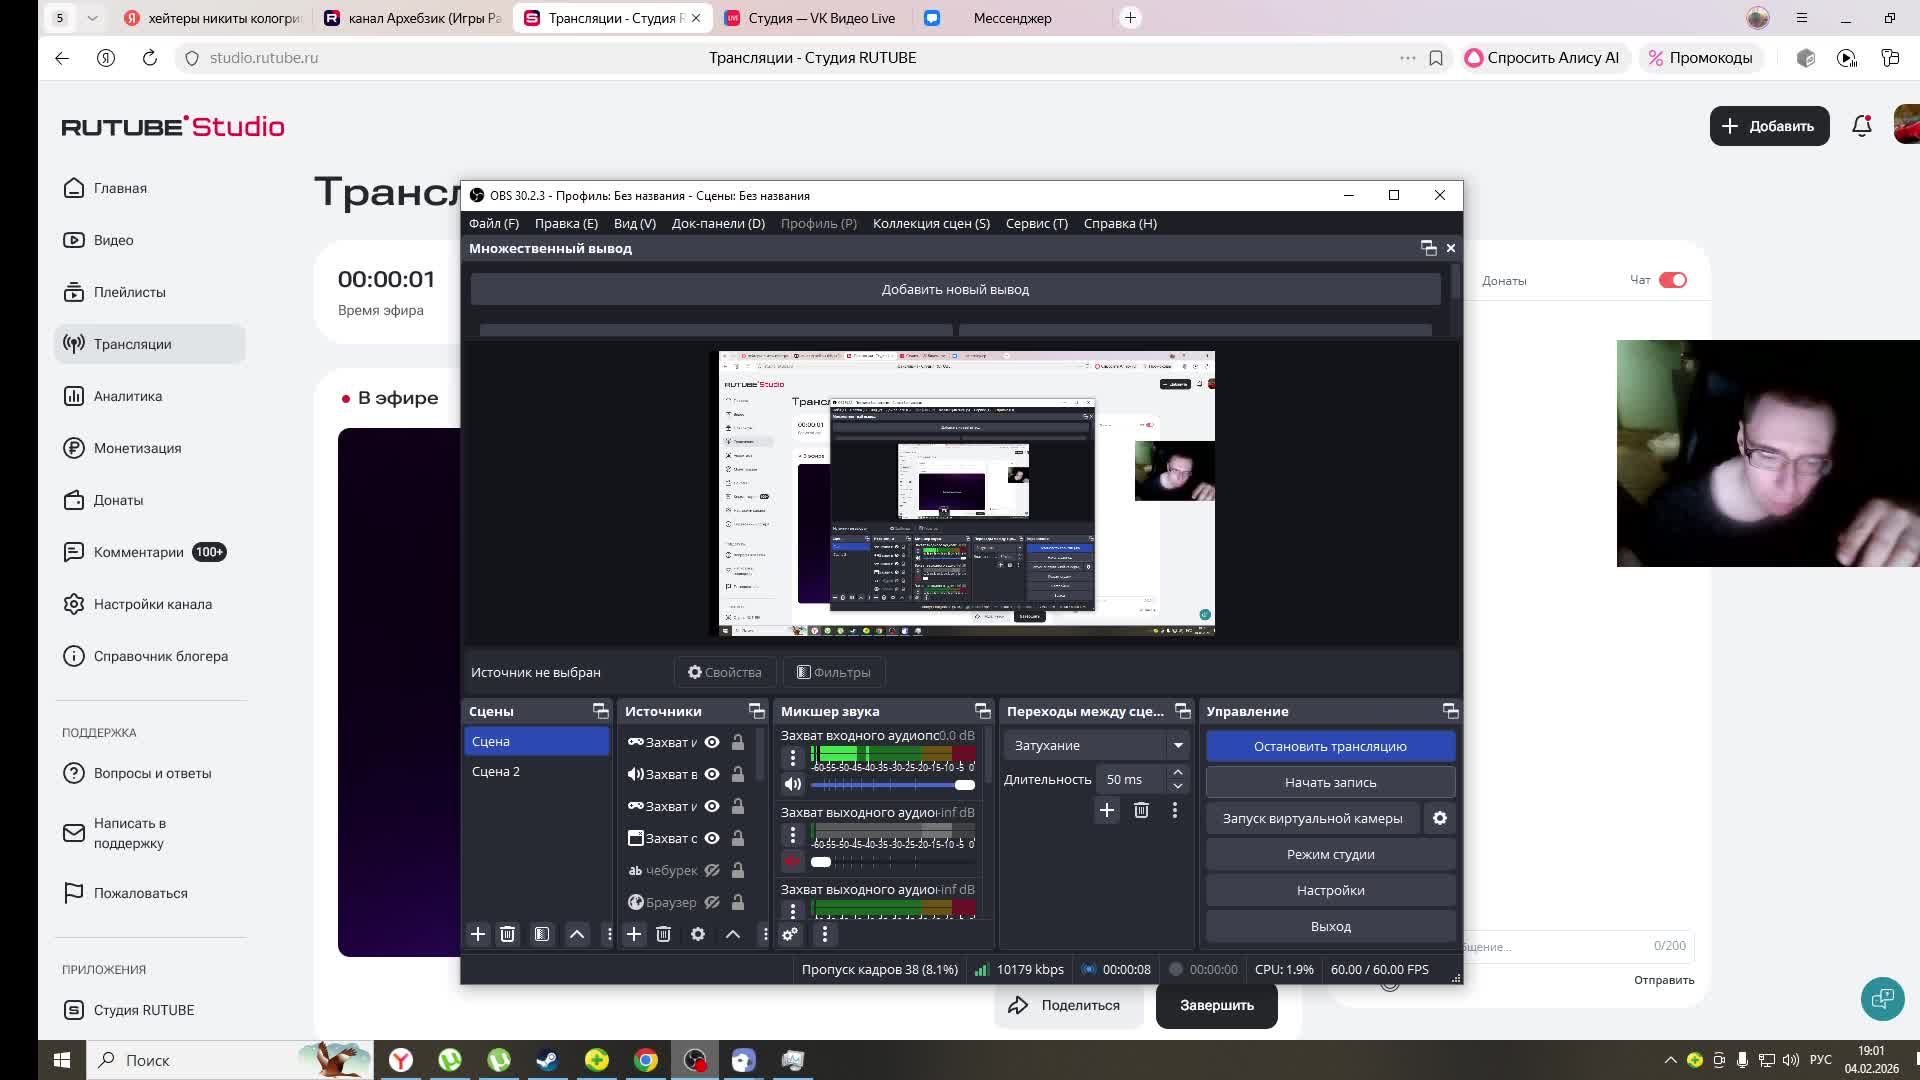Viewport: 1920px width, 1080px height.
Task: Adjust input audio volume slider handle
Action: click(964, 785)
